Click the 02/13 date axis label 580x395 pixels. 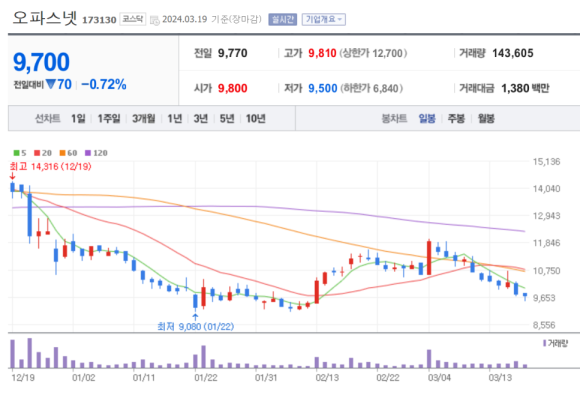pyautogui.click(x=327, y=378)
